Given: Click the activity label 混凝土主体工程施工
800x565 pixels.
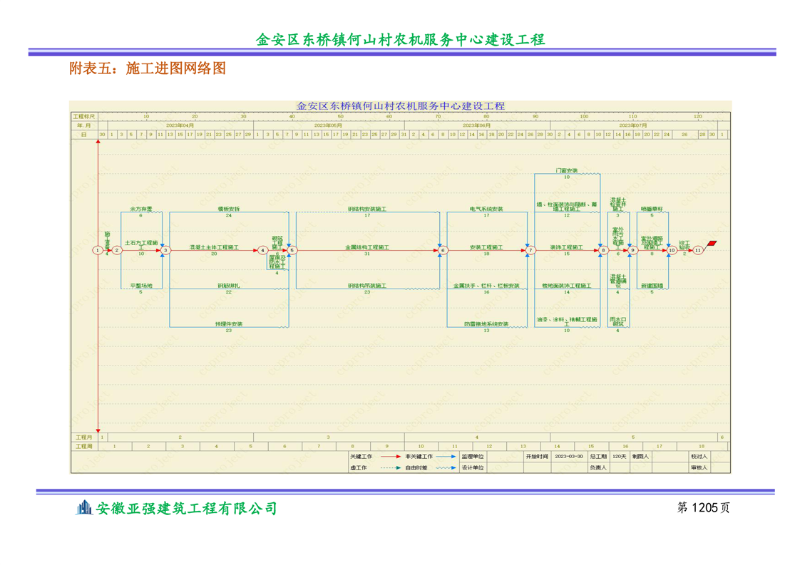Looking at the screenshot, I should click(x=214, y=247).
